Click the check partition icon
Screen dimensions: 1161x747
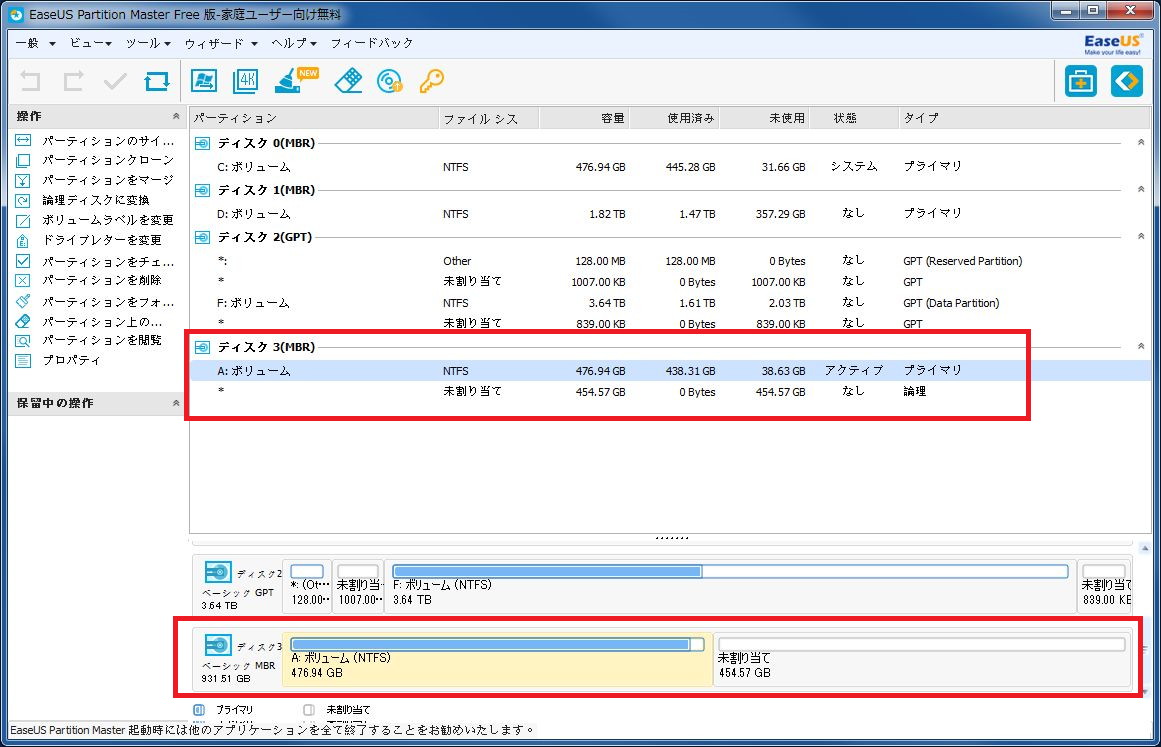(23, 261)
